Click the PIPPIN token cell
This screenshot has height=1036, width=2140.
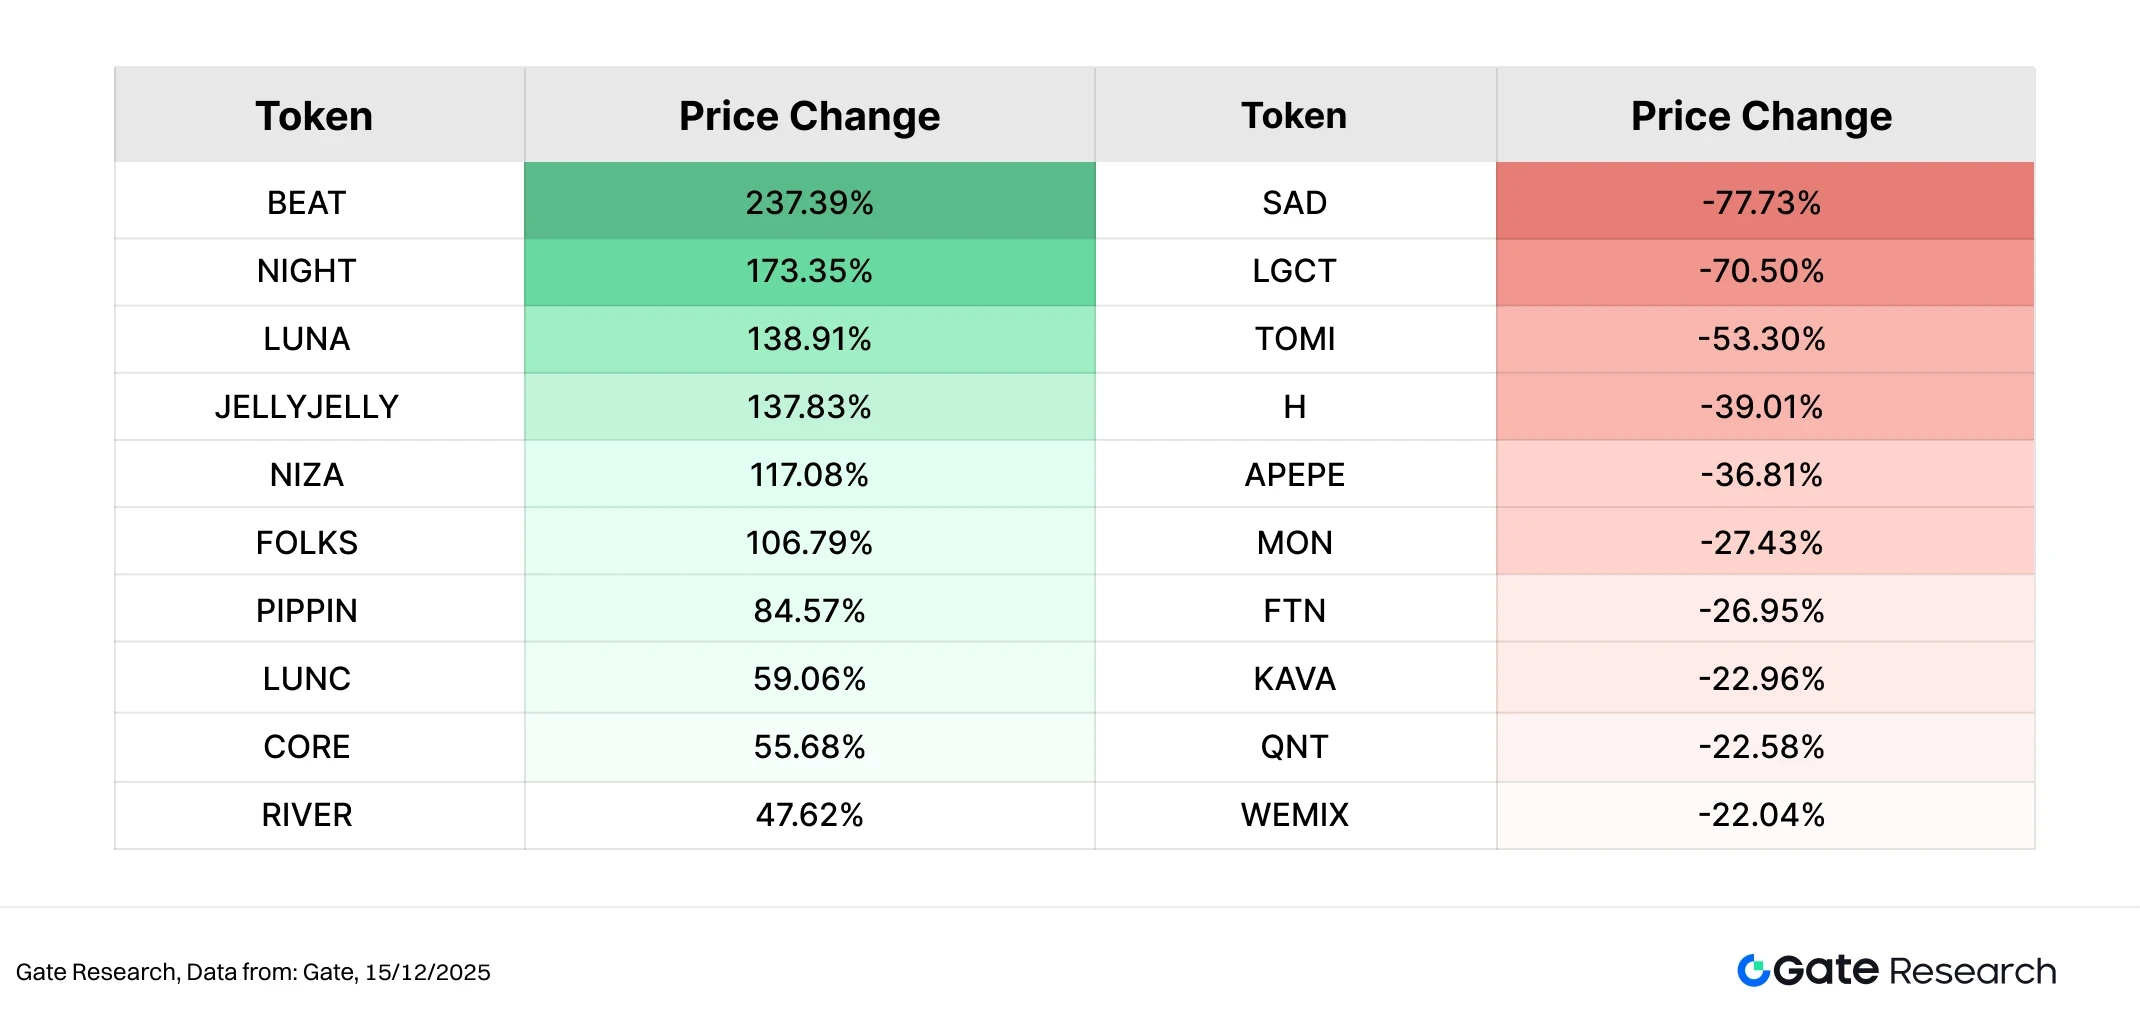306,611
